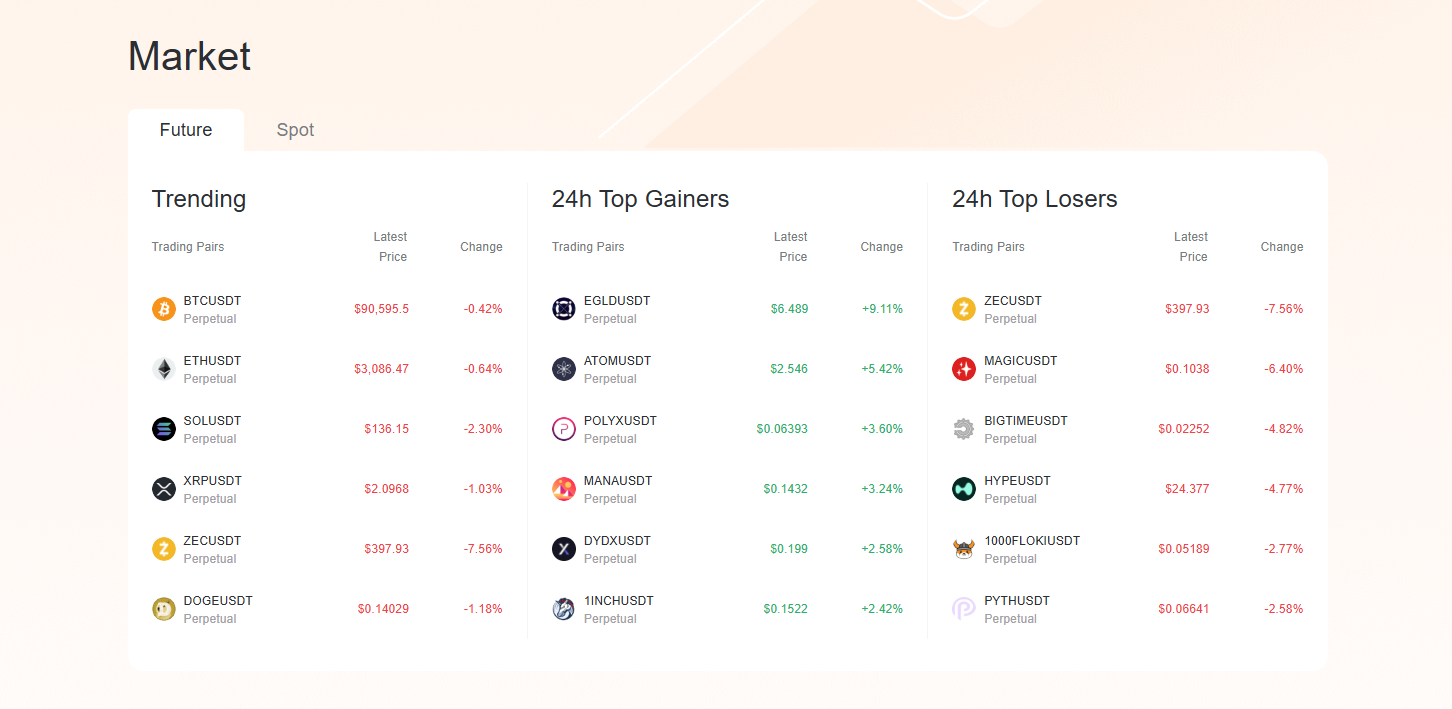This screenshot has height=709, width=1452.
Task: Select the Ethereum icon under Trending
Action: click(164, 369)
